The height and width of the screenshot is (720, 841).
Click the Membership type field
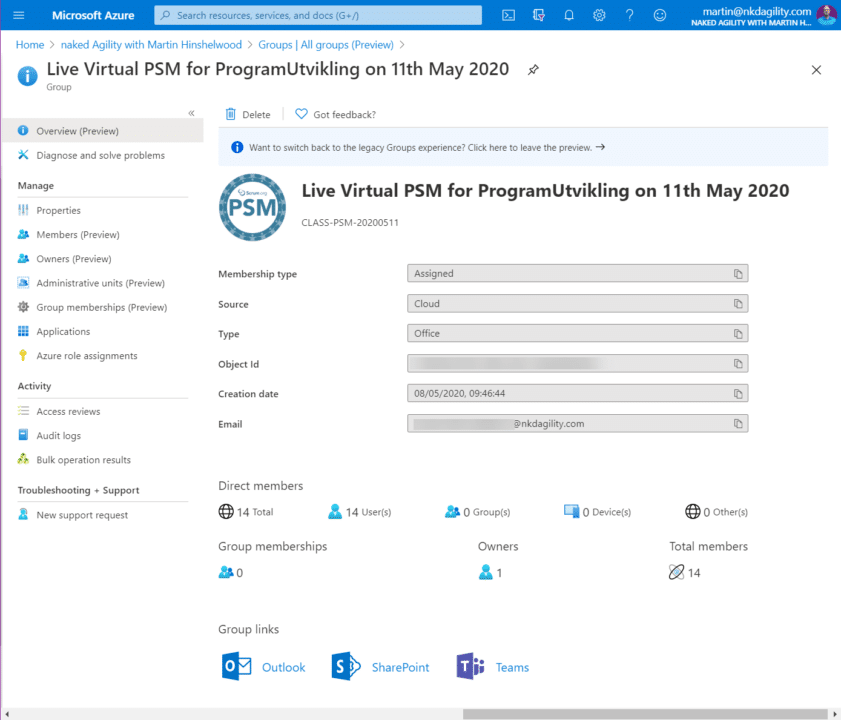577,274
